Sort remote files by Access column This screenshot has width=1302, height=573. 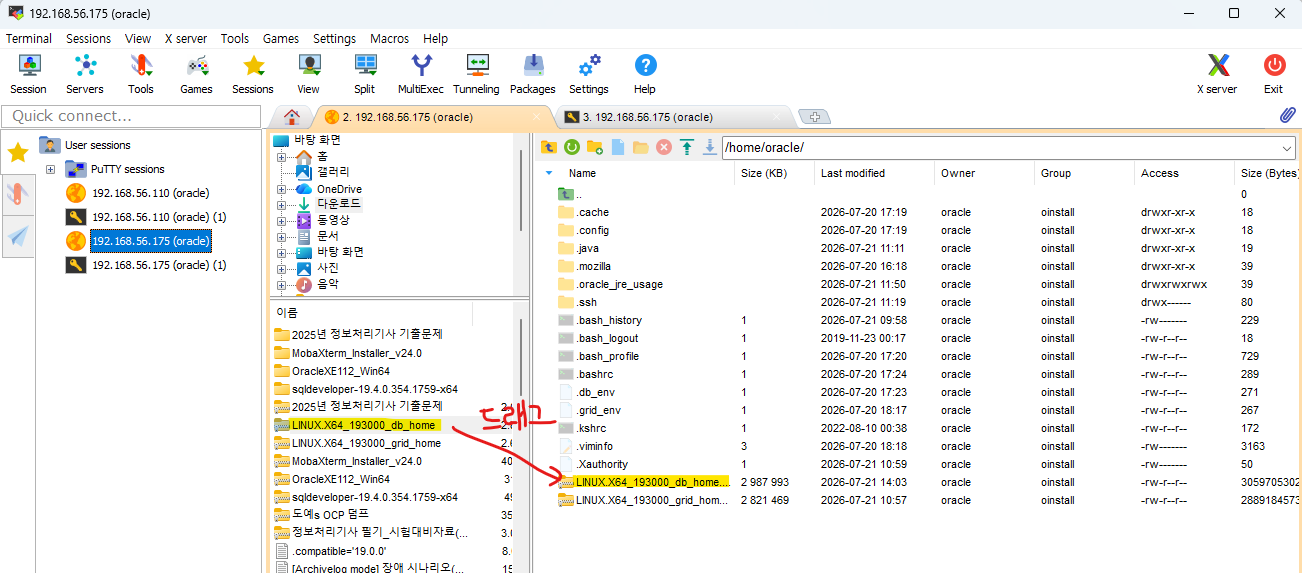coord(1160,173)
